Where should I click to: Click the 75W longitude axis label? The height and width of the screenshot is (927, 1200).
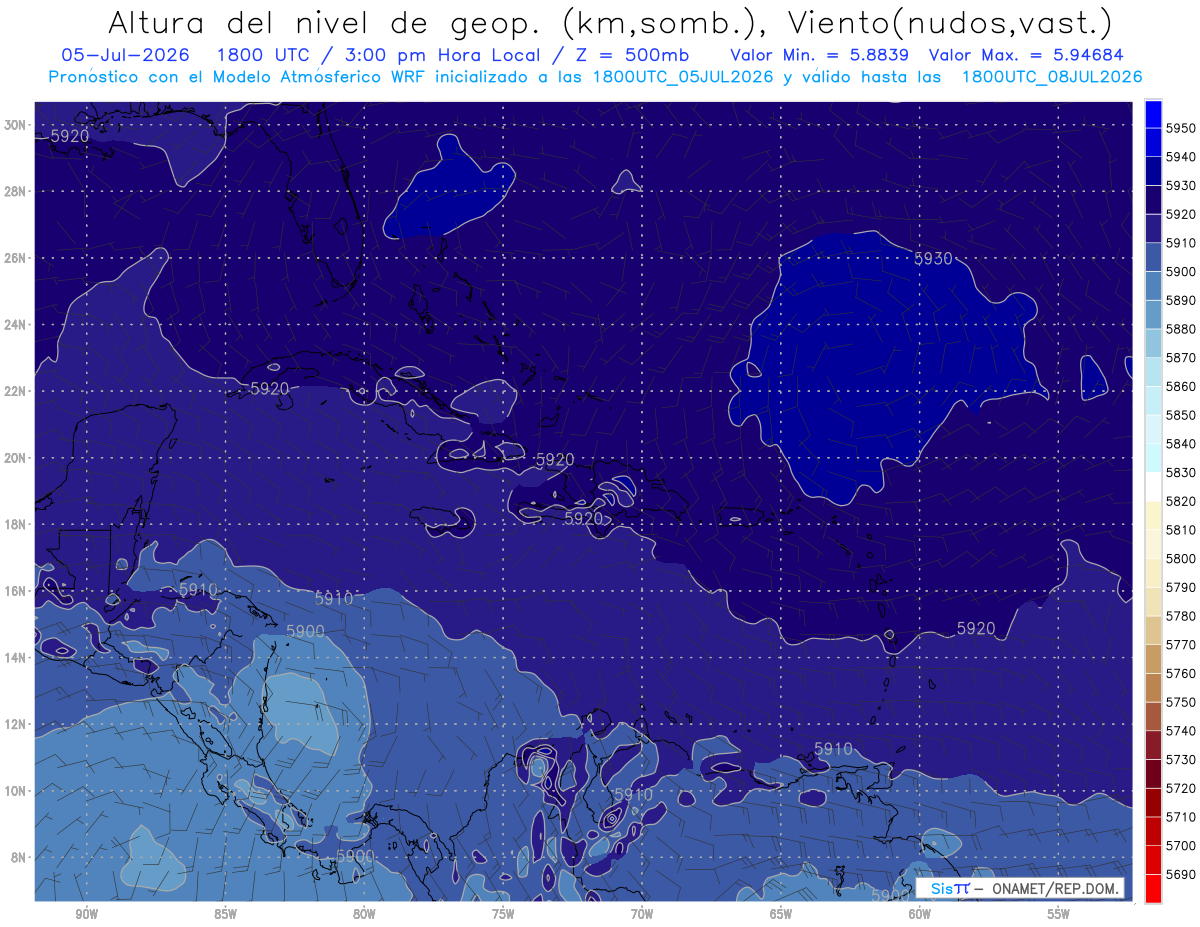tap(503, 914)
